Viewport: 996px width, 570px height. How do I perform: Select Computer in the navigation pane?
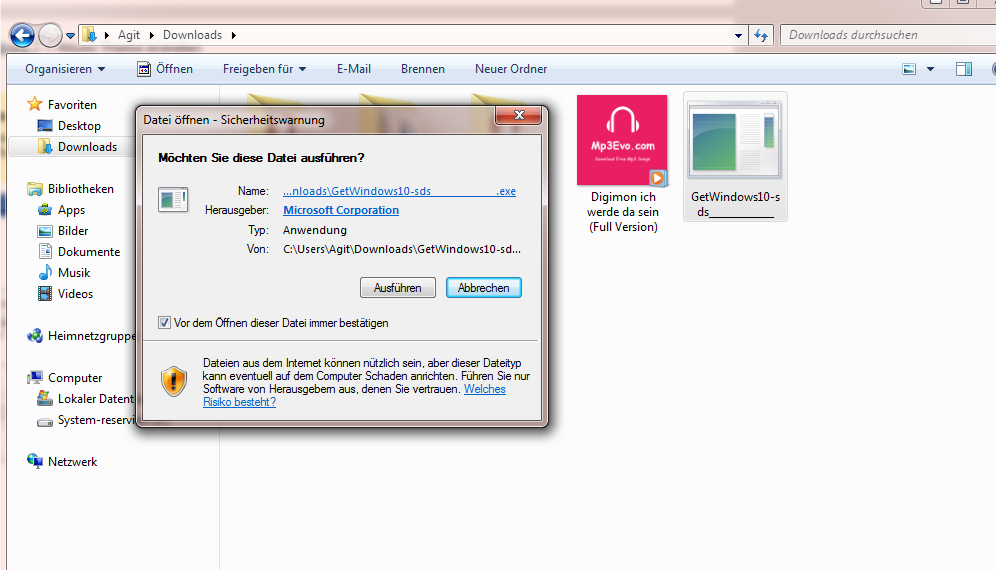[75, 377]
